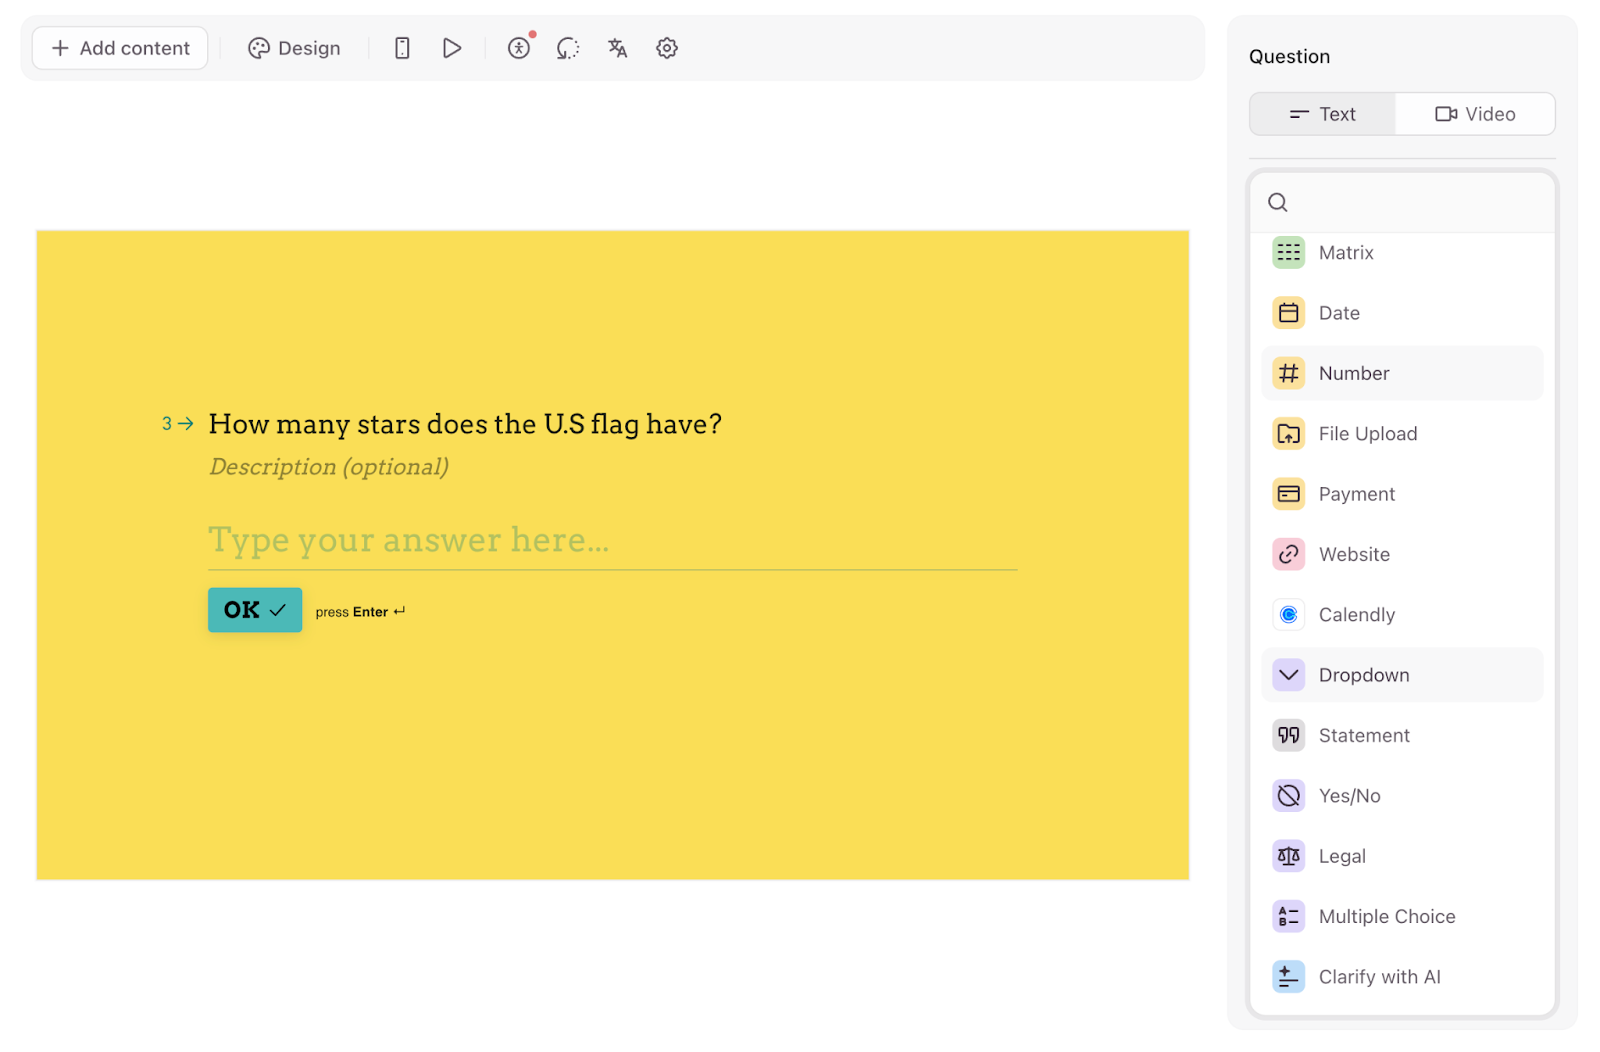Select the Number question type

tap(1402, 373)
